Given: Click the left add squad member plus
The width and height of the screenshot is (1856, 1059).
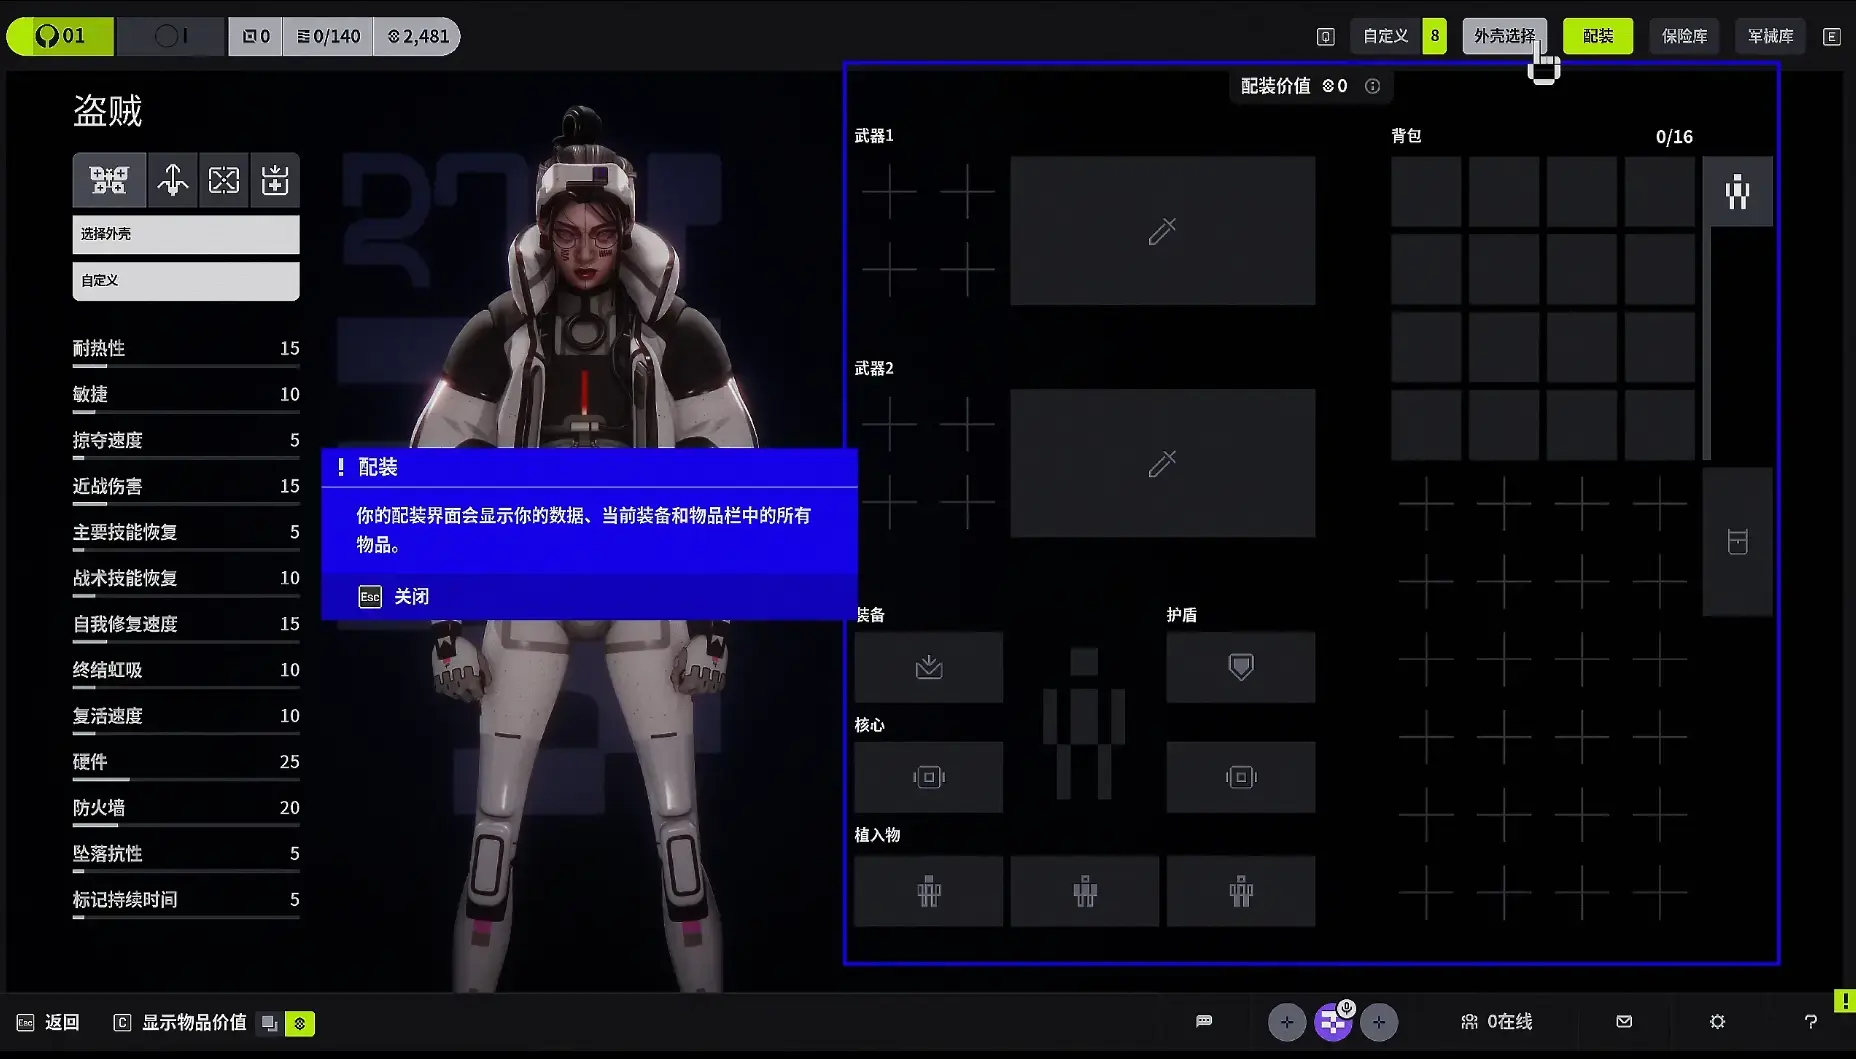Looking at the screenshot, I should [x=1287, y=1022].
